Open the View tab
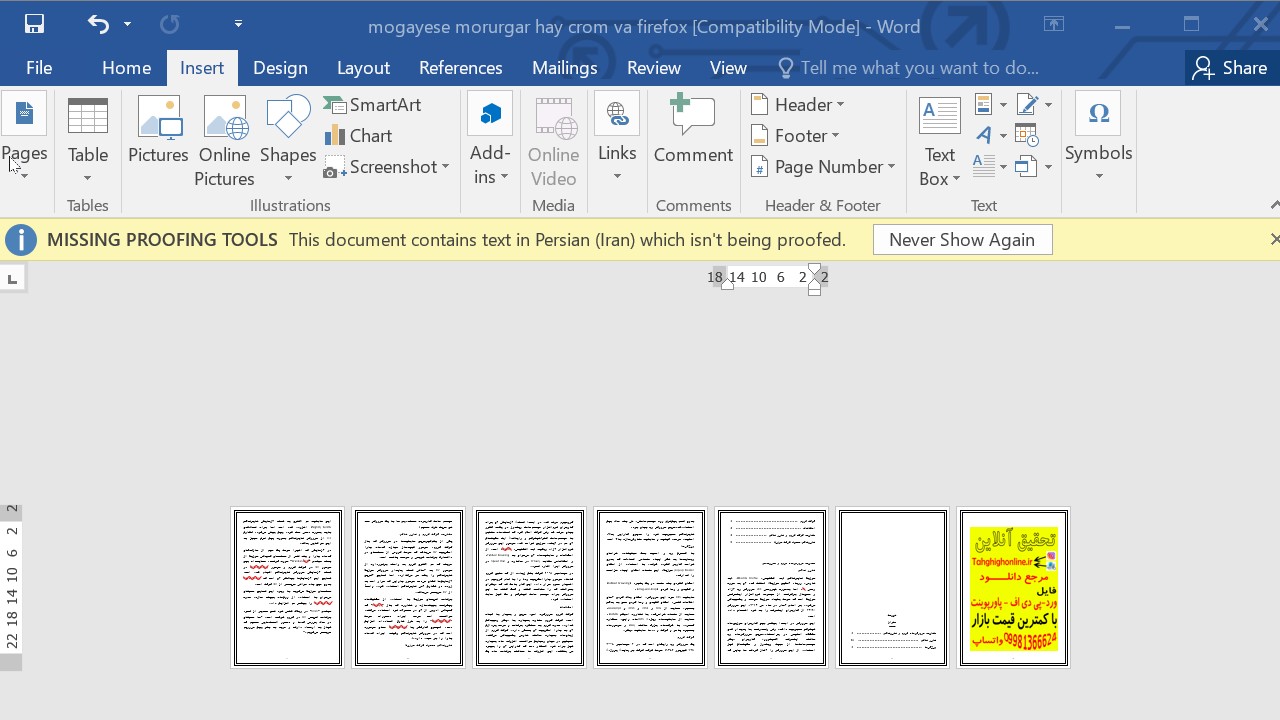1280x720 pixels. point(728,68)
